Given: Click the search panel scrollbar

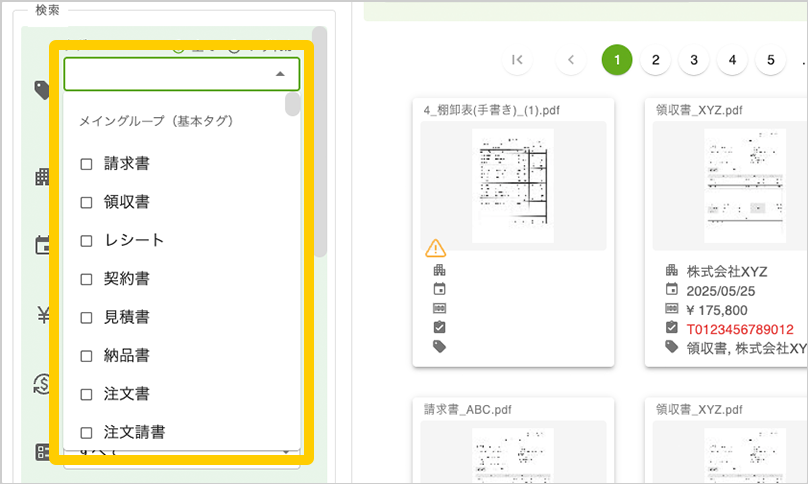Looking at the screenshot, I should click(320, 142).
